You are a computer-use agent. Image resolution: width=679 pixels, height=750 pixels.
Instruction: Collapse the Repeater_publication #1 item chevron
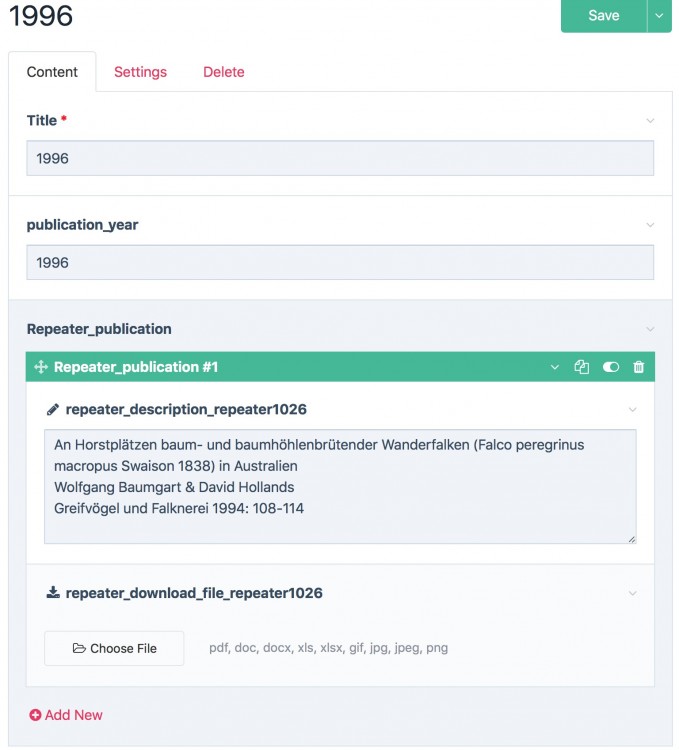[x=555, y=367]
